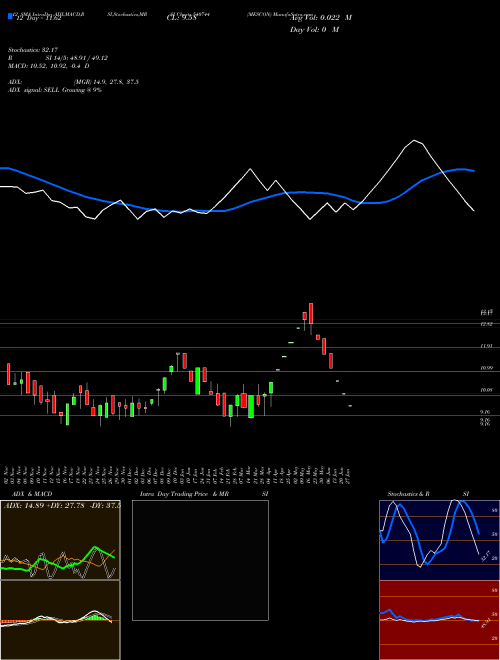Click the 'Stochastics & R' panel title

point(408,494)
